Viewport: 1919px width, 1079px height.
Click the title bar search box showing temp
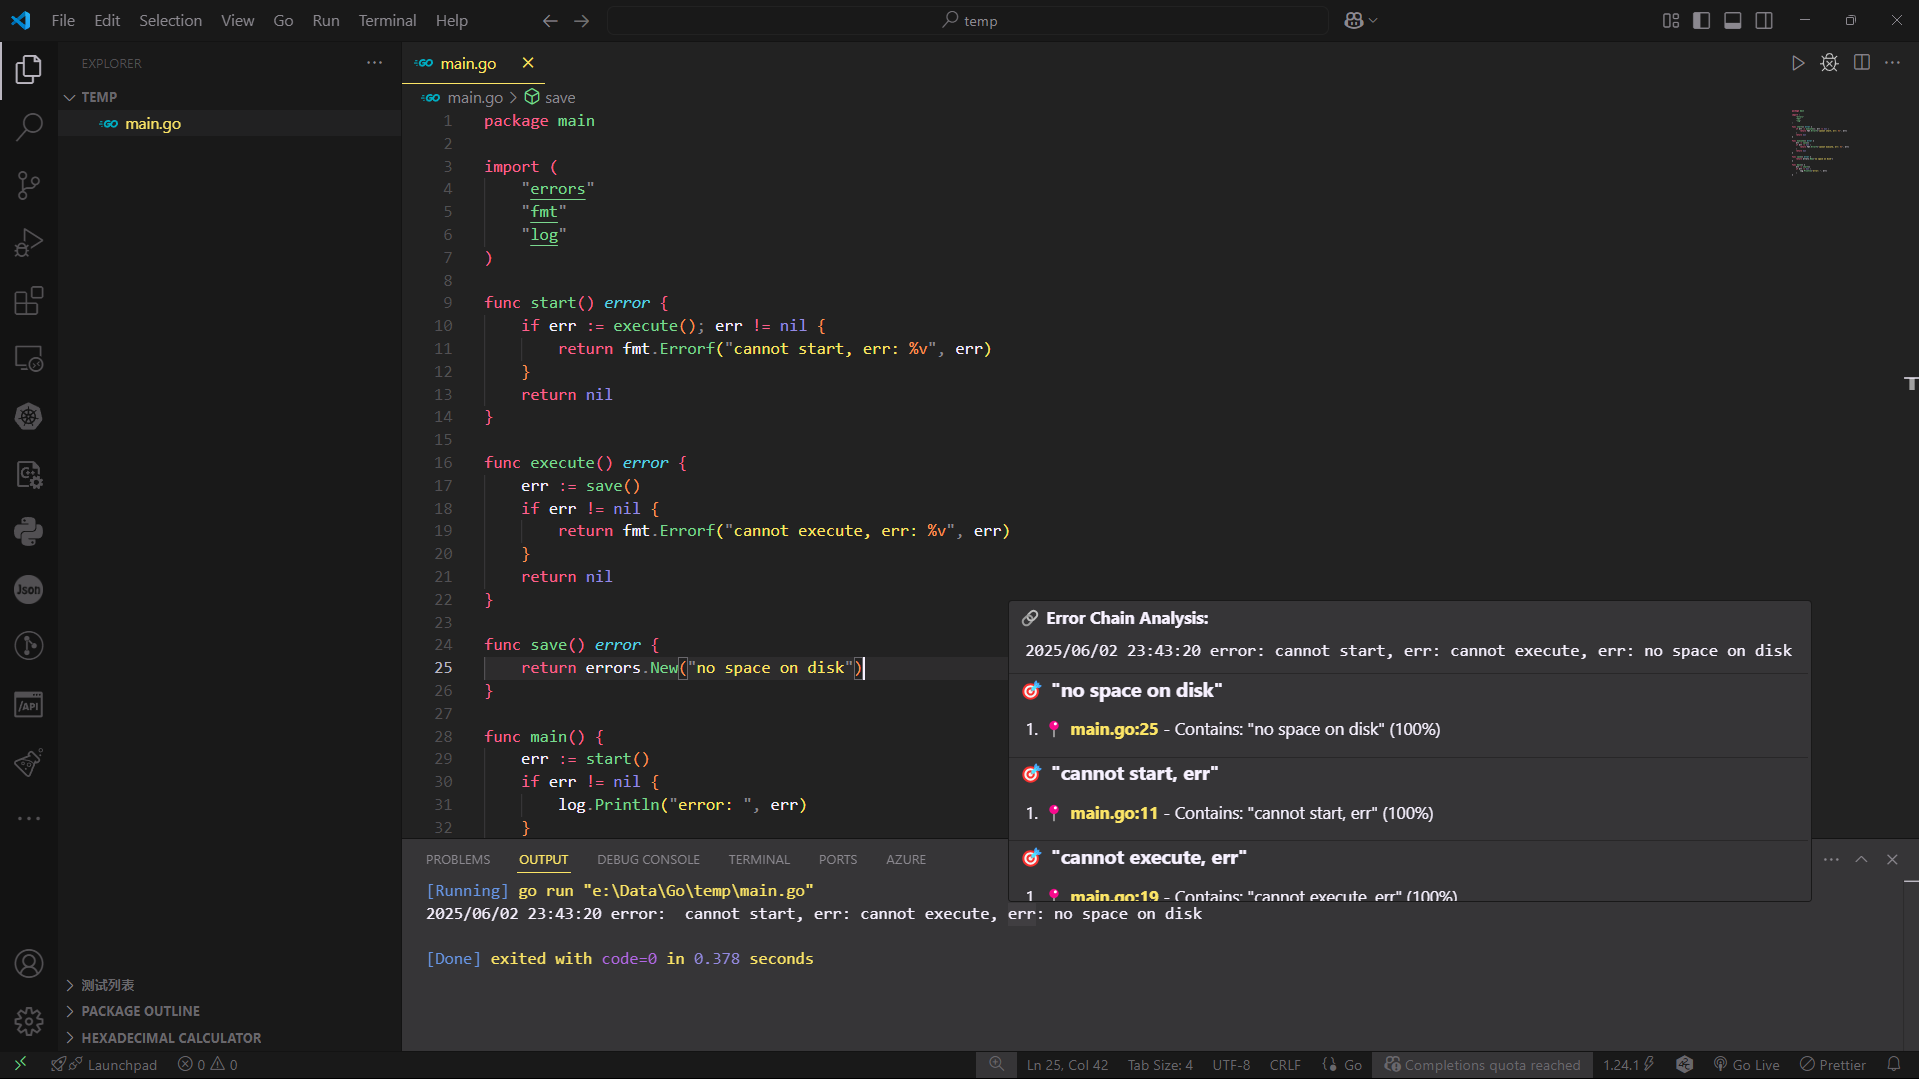coord(967,20)
